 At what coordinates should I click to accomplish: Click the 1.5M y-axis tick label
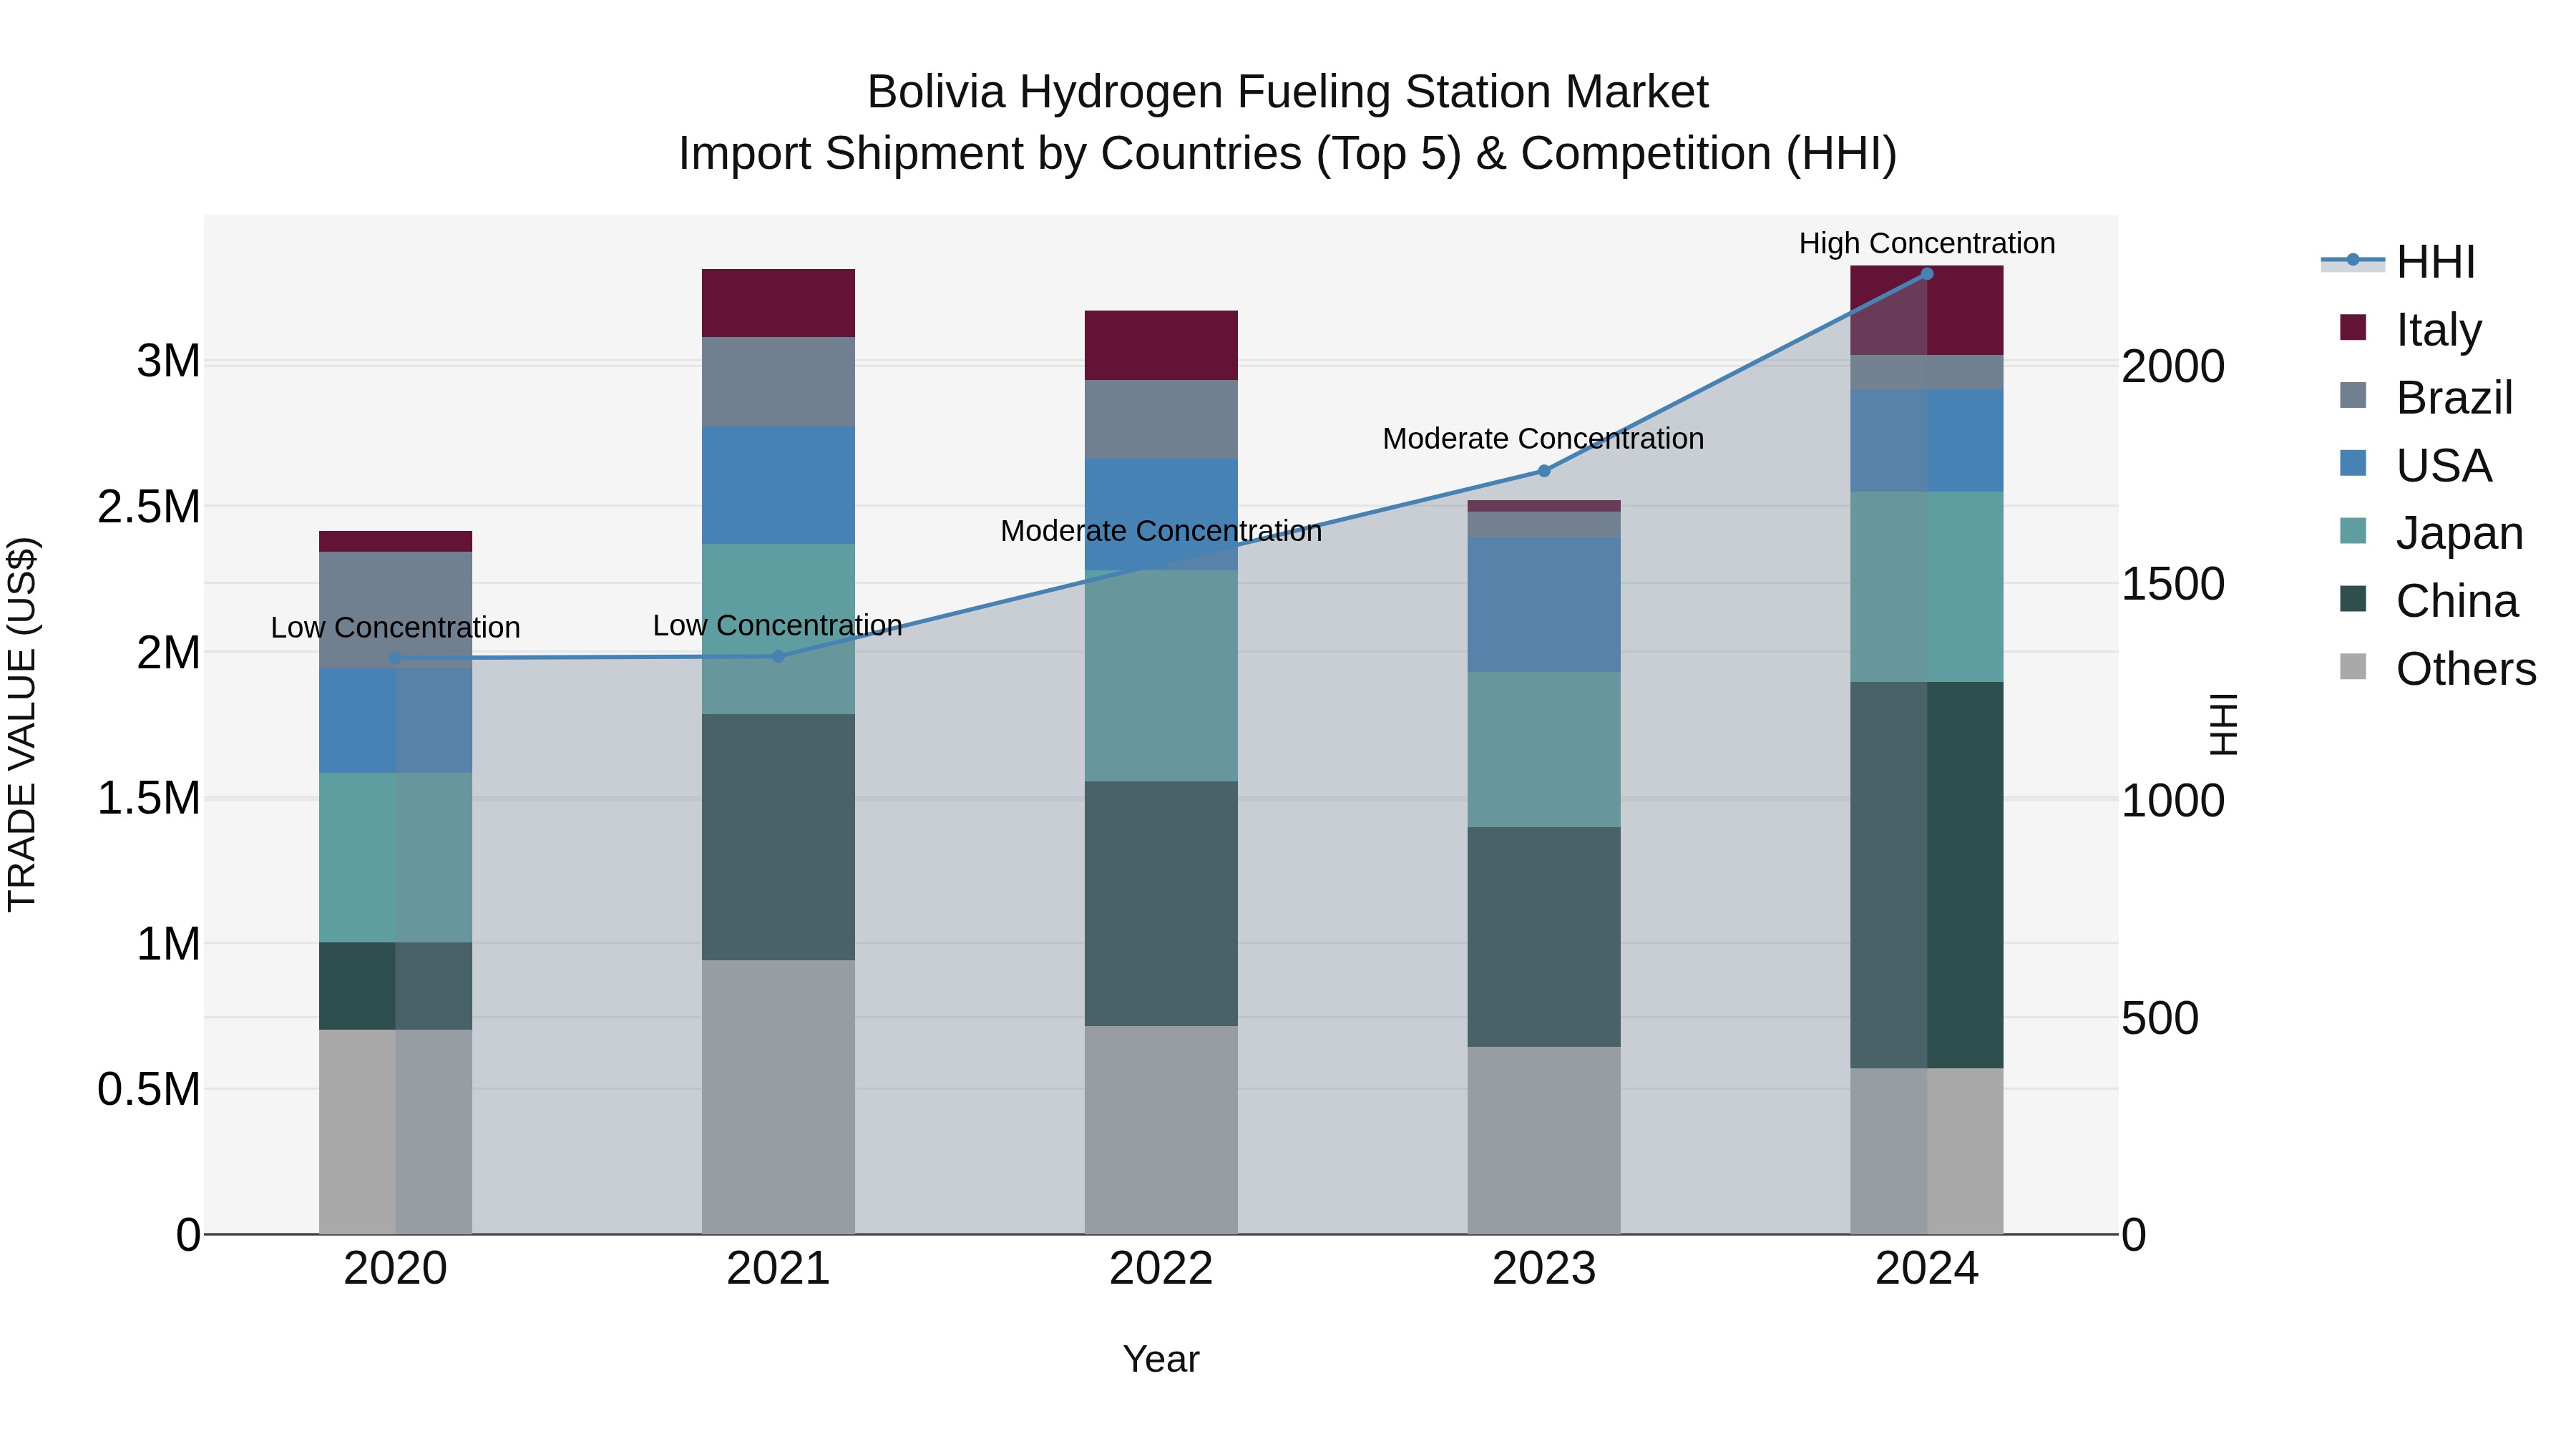[x=149, y=798]
